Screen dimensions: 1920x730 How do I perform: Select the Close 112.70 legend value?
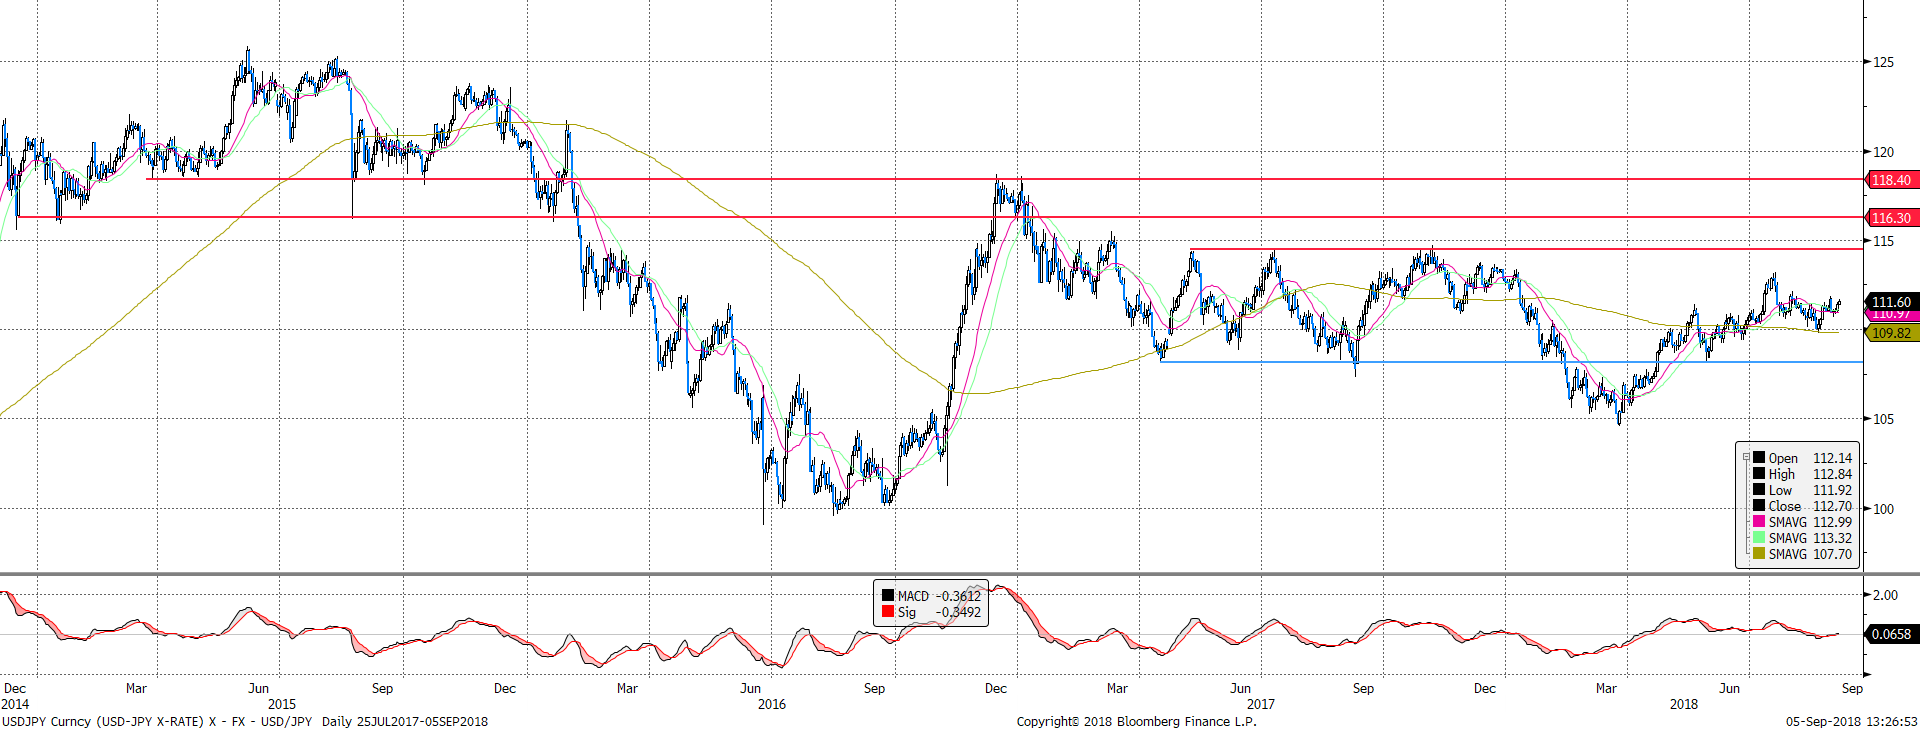click(1832, 506)
